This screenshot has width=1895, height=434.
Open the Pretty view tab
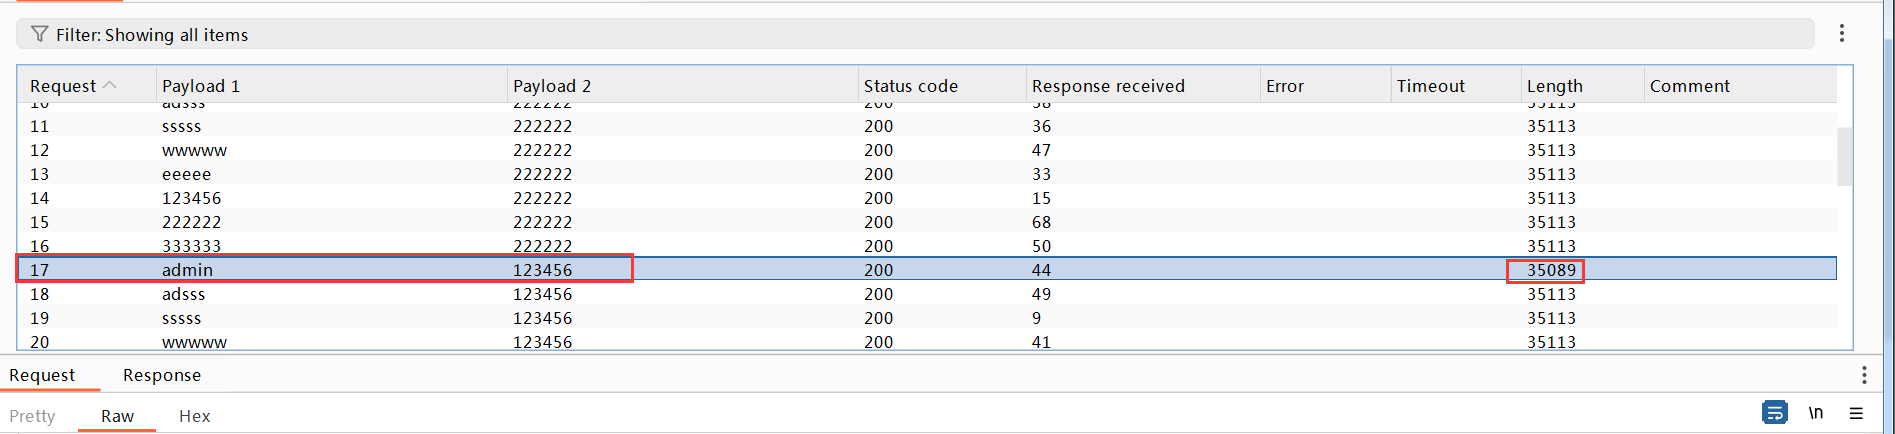coord(32,416)
